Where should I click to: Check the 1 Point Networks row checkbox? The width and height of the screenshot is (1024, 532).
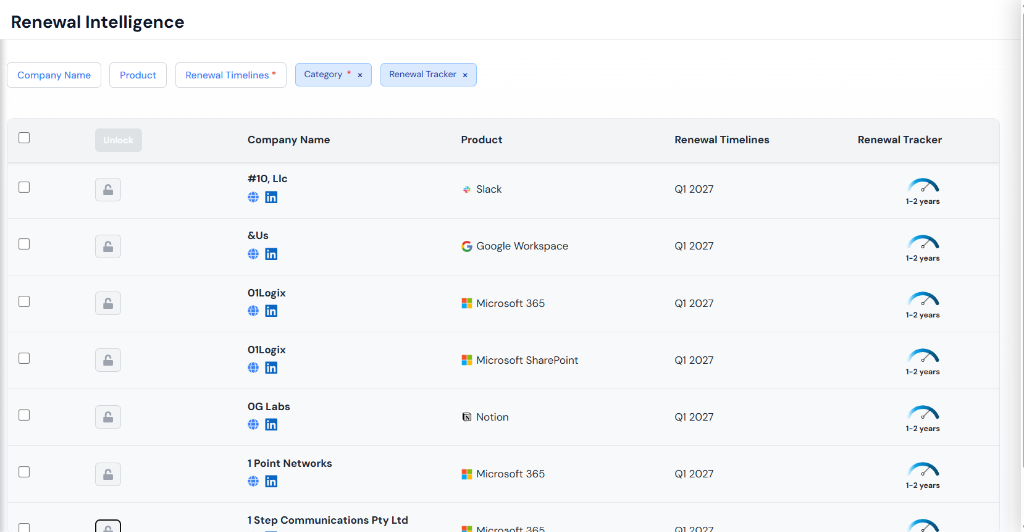click(24, 472)
